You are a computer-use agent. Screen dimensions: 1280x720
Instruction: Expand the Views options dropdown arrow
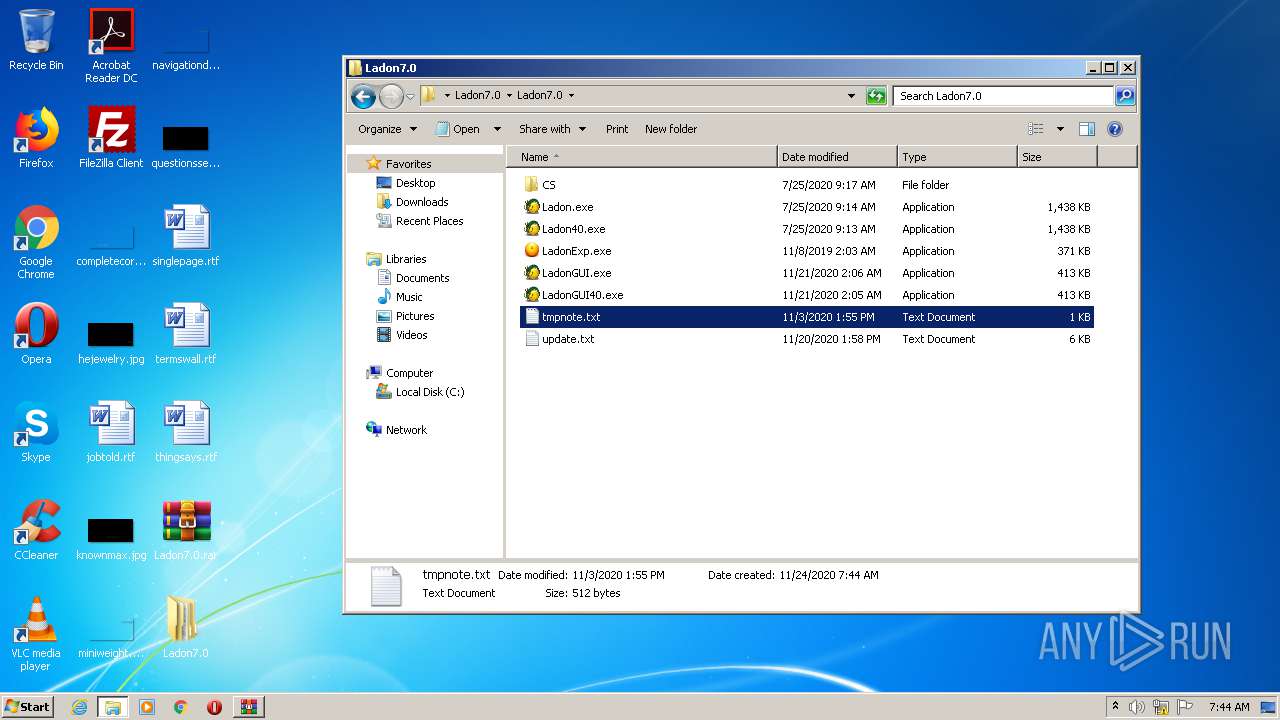1060,129
